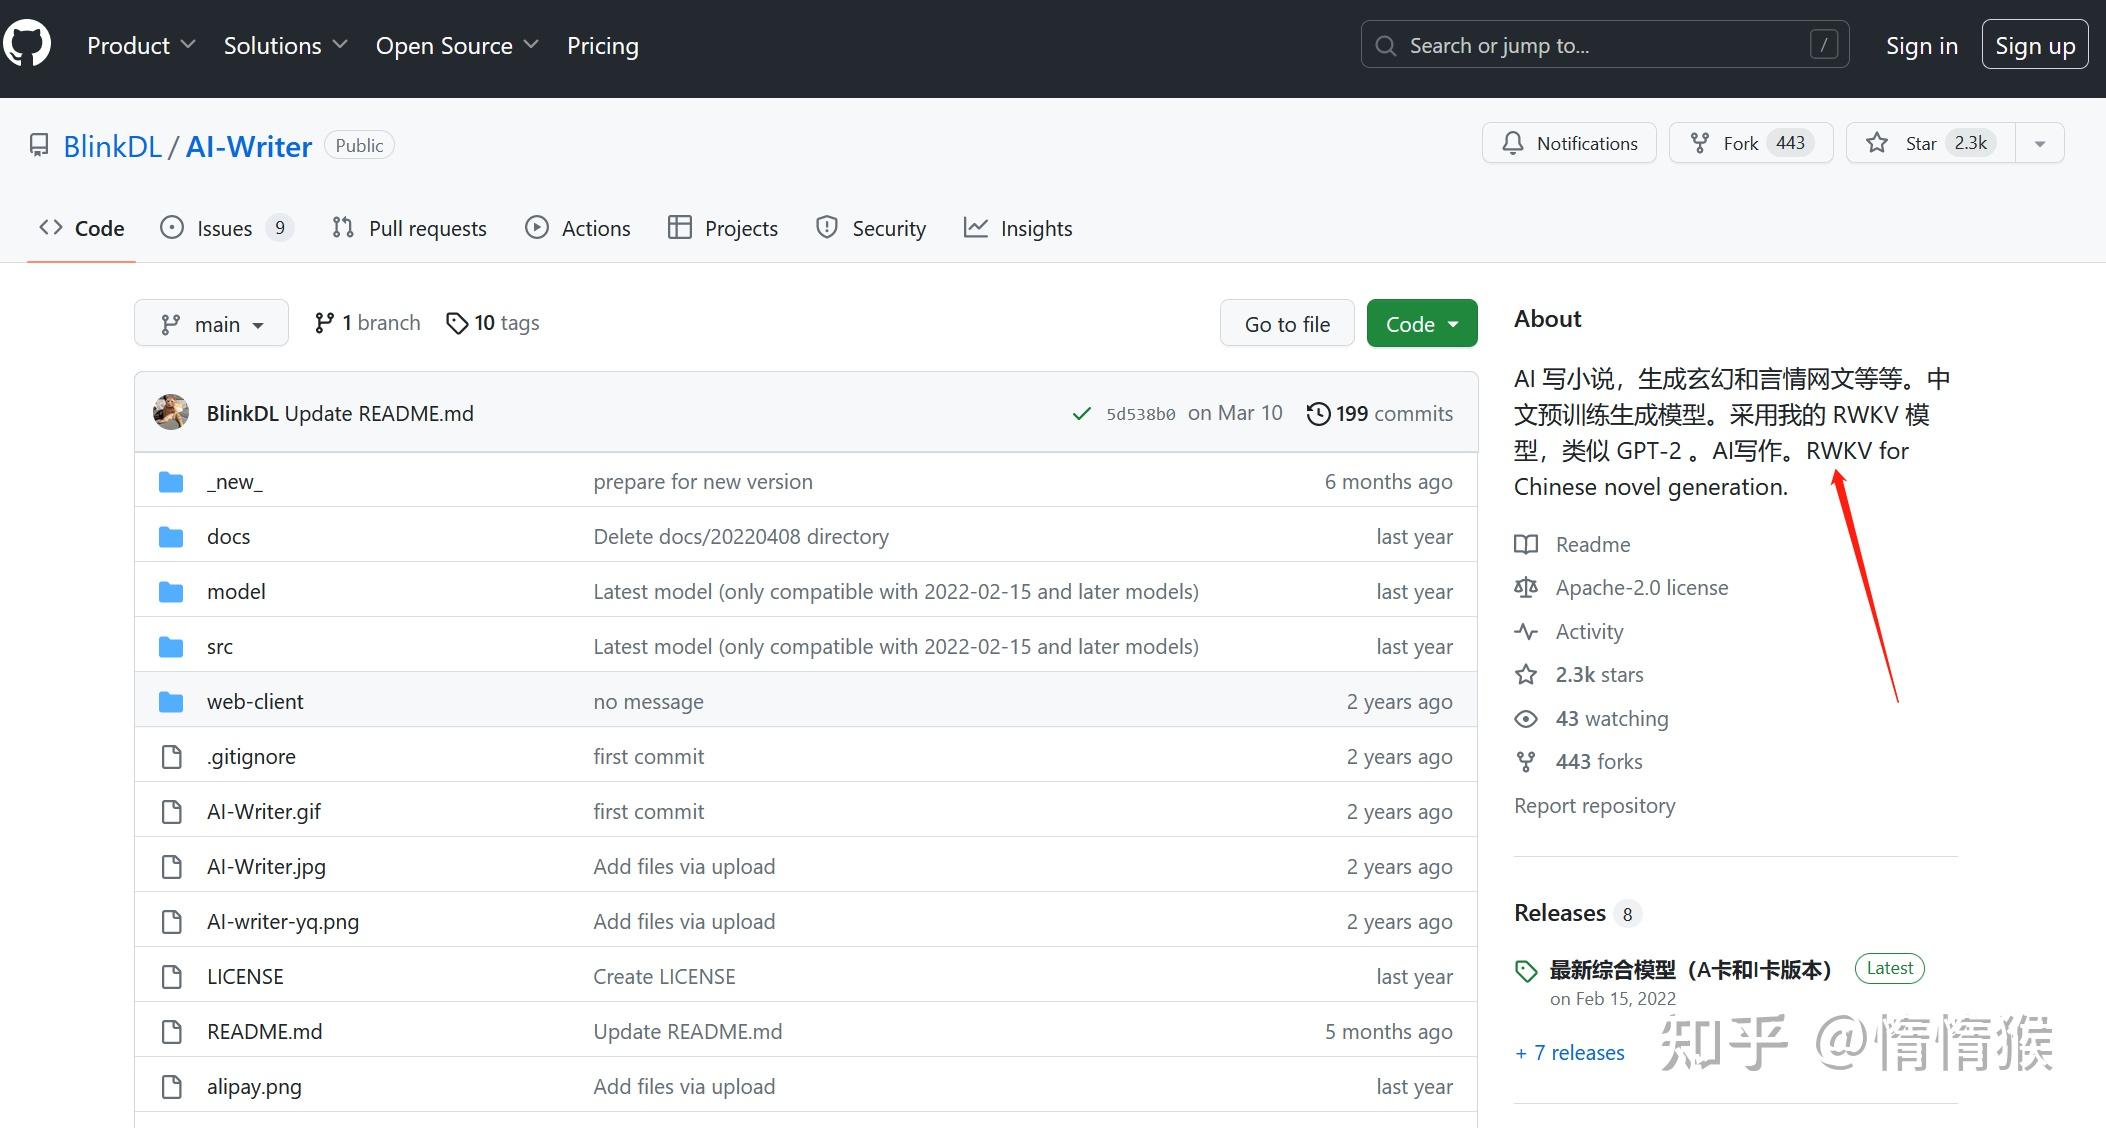
Task: Open the green commit status checkmark
Action: (x=1081, y=414)
